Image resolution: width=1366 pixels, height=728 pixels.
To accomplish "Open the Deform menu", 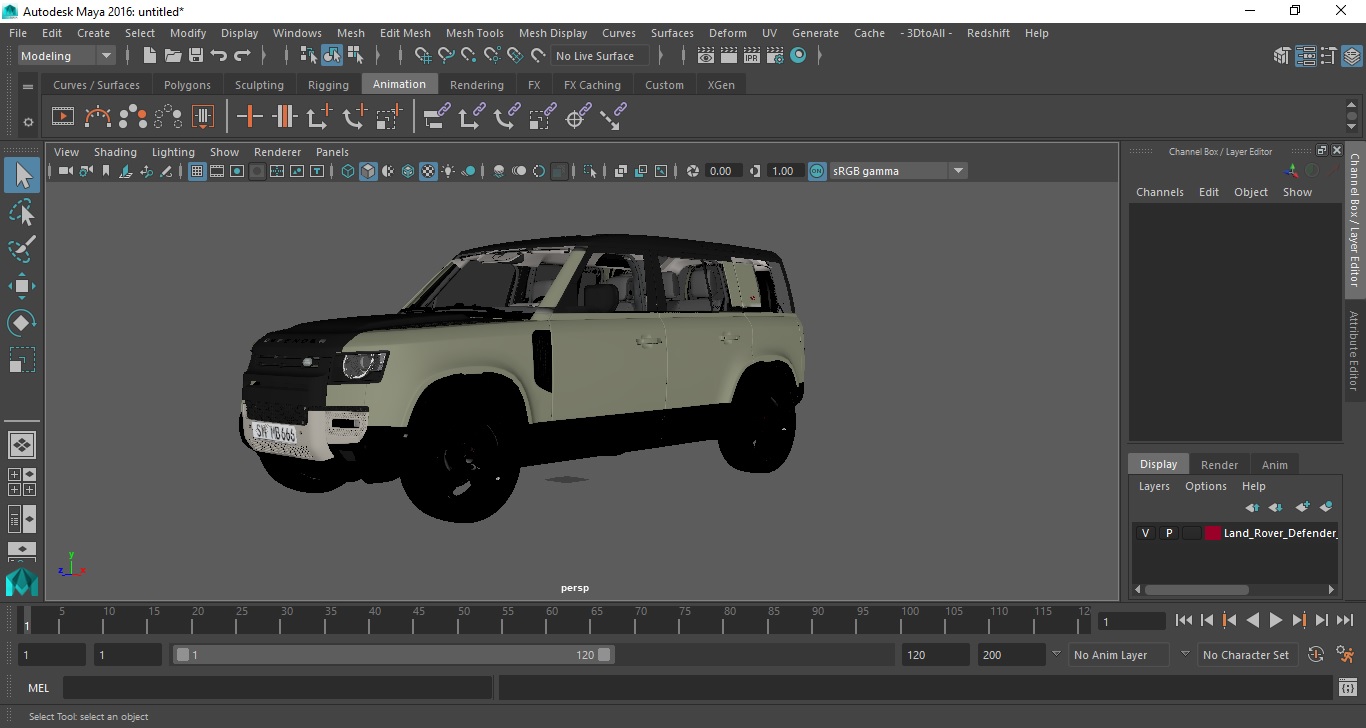I will click(x=727, y=33).
